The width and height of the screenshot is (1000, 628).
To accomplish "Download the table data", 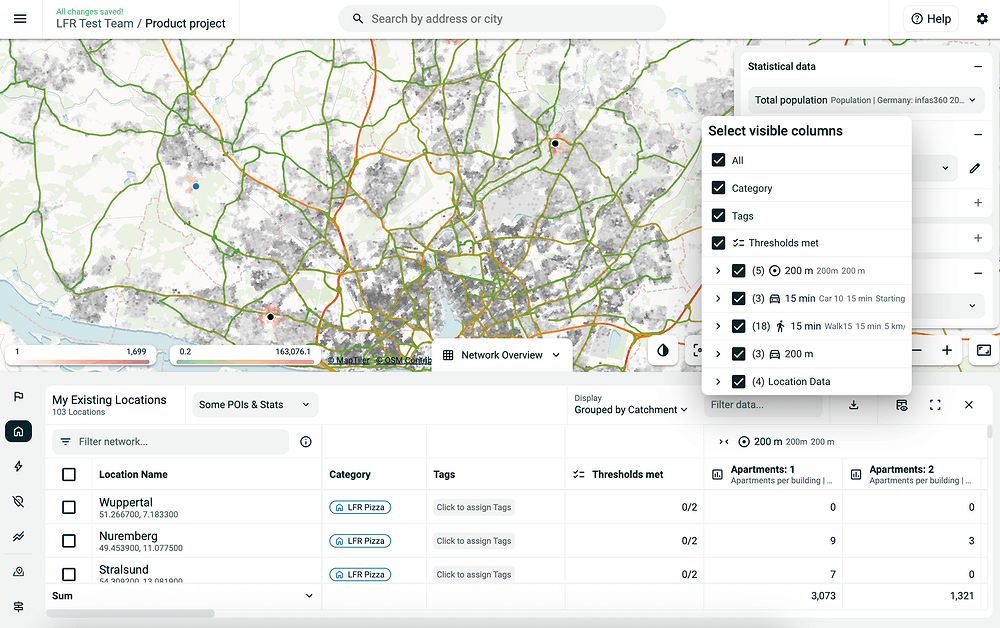I will point(853,405).
